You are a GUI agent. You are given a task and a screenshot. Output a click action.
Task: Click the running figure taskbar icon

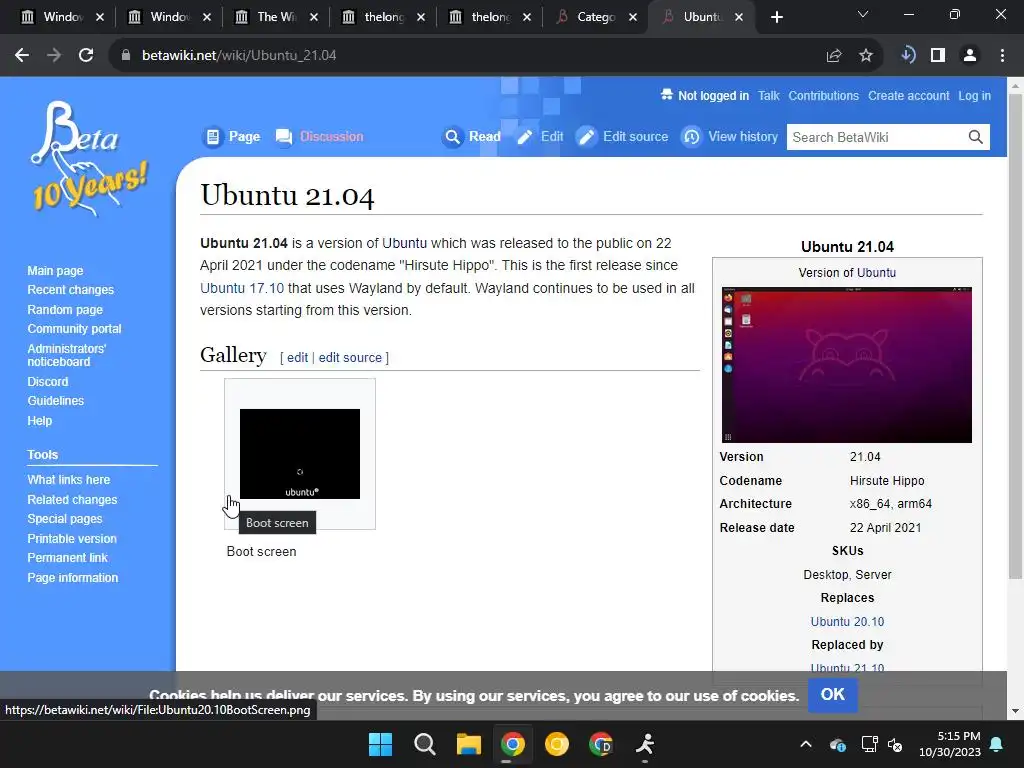[x=645, y=744]
